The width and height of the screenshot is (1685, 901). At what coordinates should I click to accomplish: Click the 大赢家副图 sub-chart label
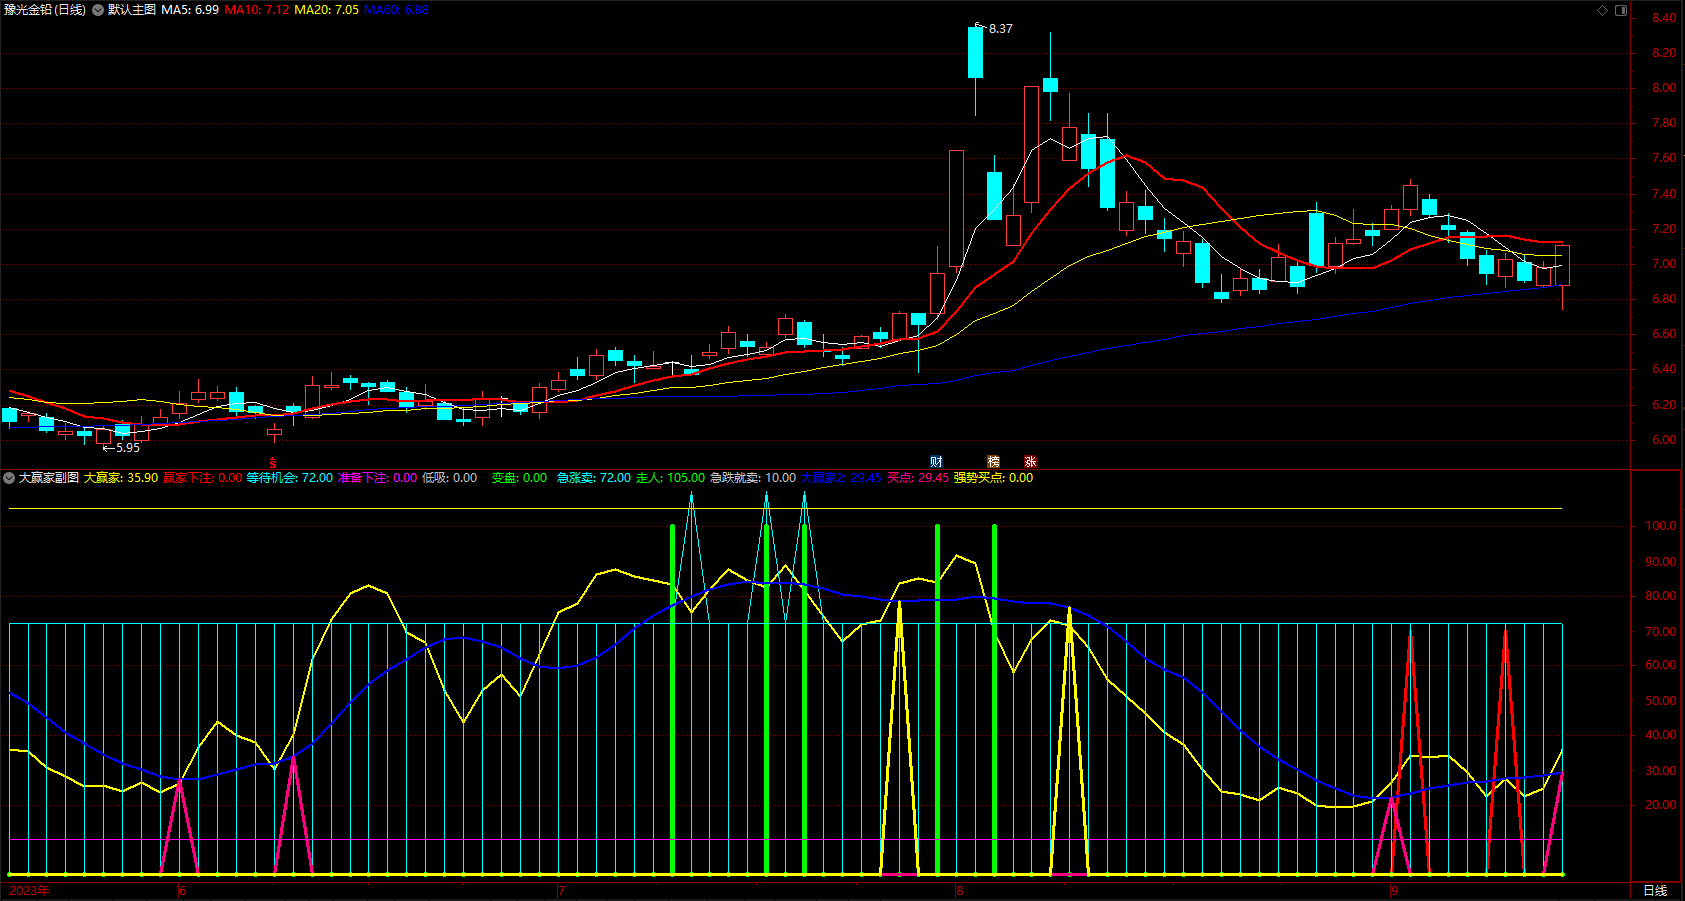click(49, 478)
